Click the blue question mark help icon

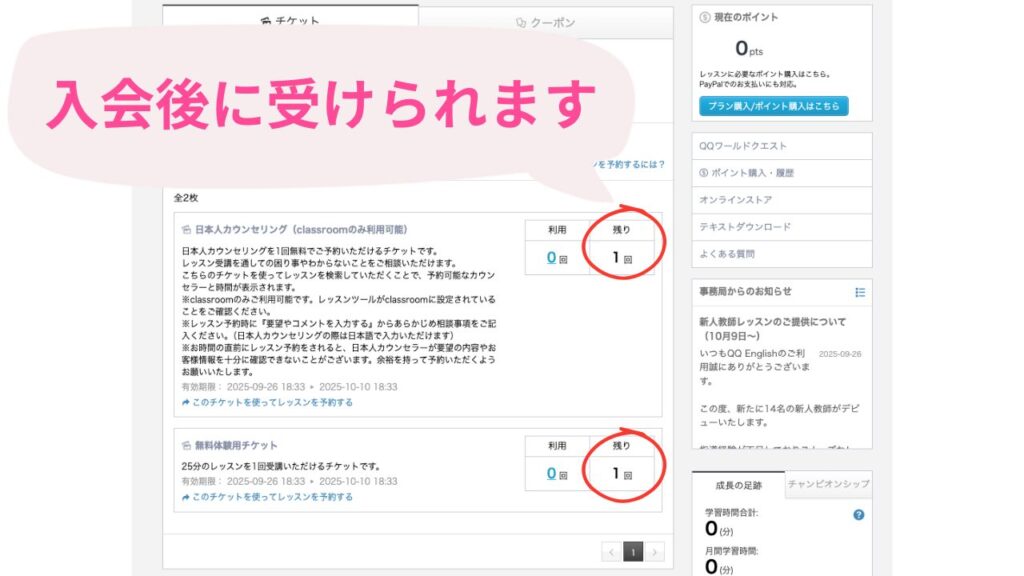858,515
